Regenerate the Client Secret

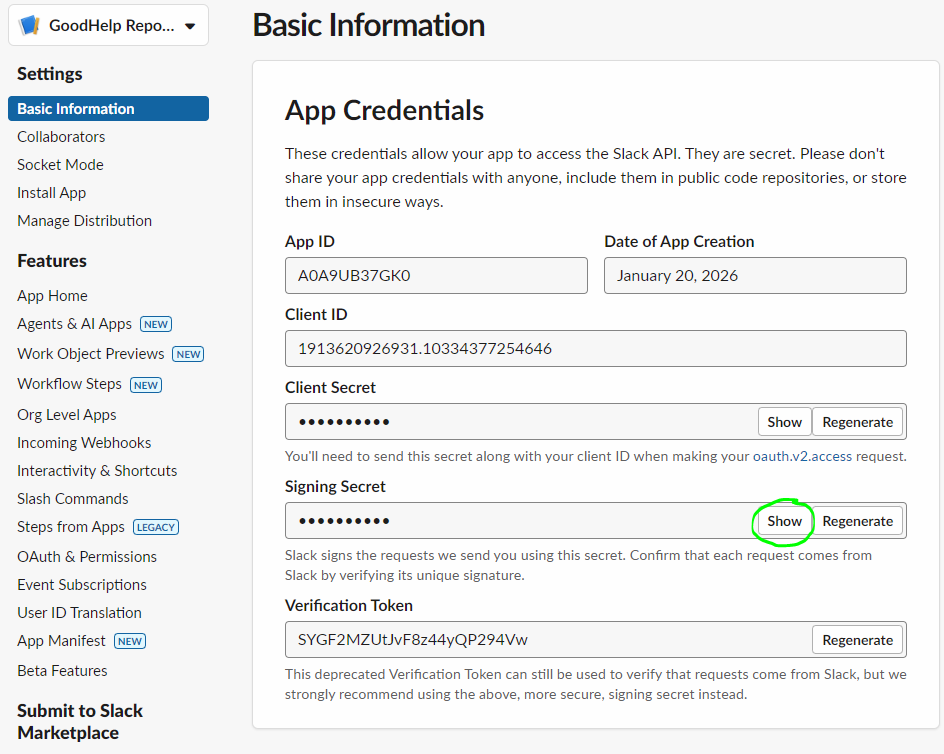tap(857, 422)
